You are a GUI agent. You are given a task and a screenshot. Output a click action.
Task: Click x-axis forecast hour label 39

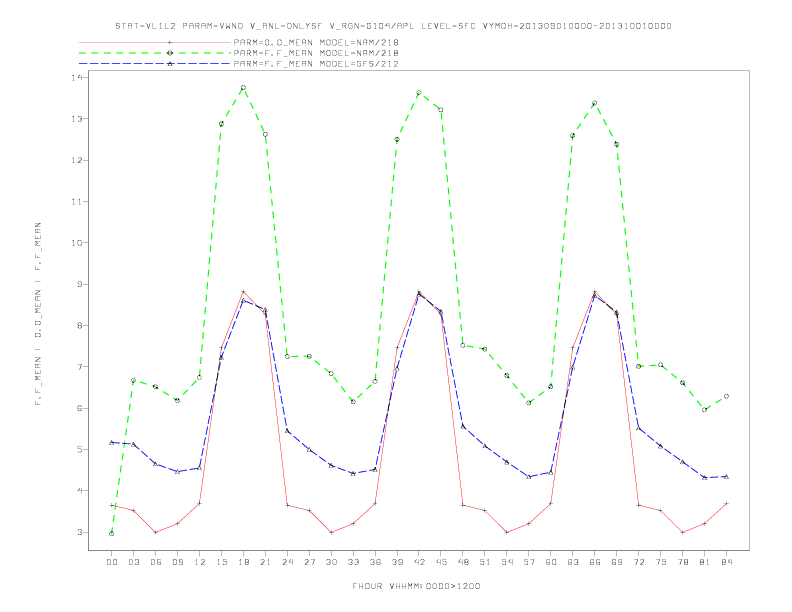tap(397, 562)
